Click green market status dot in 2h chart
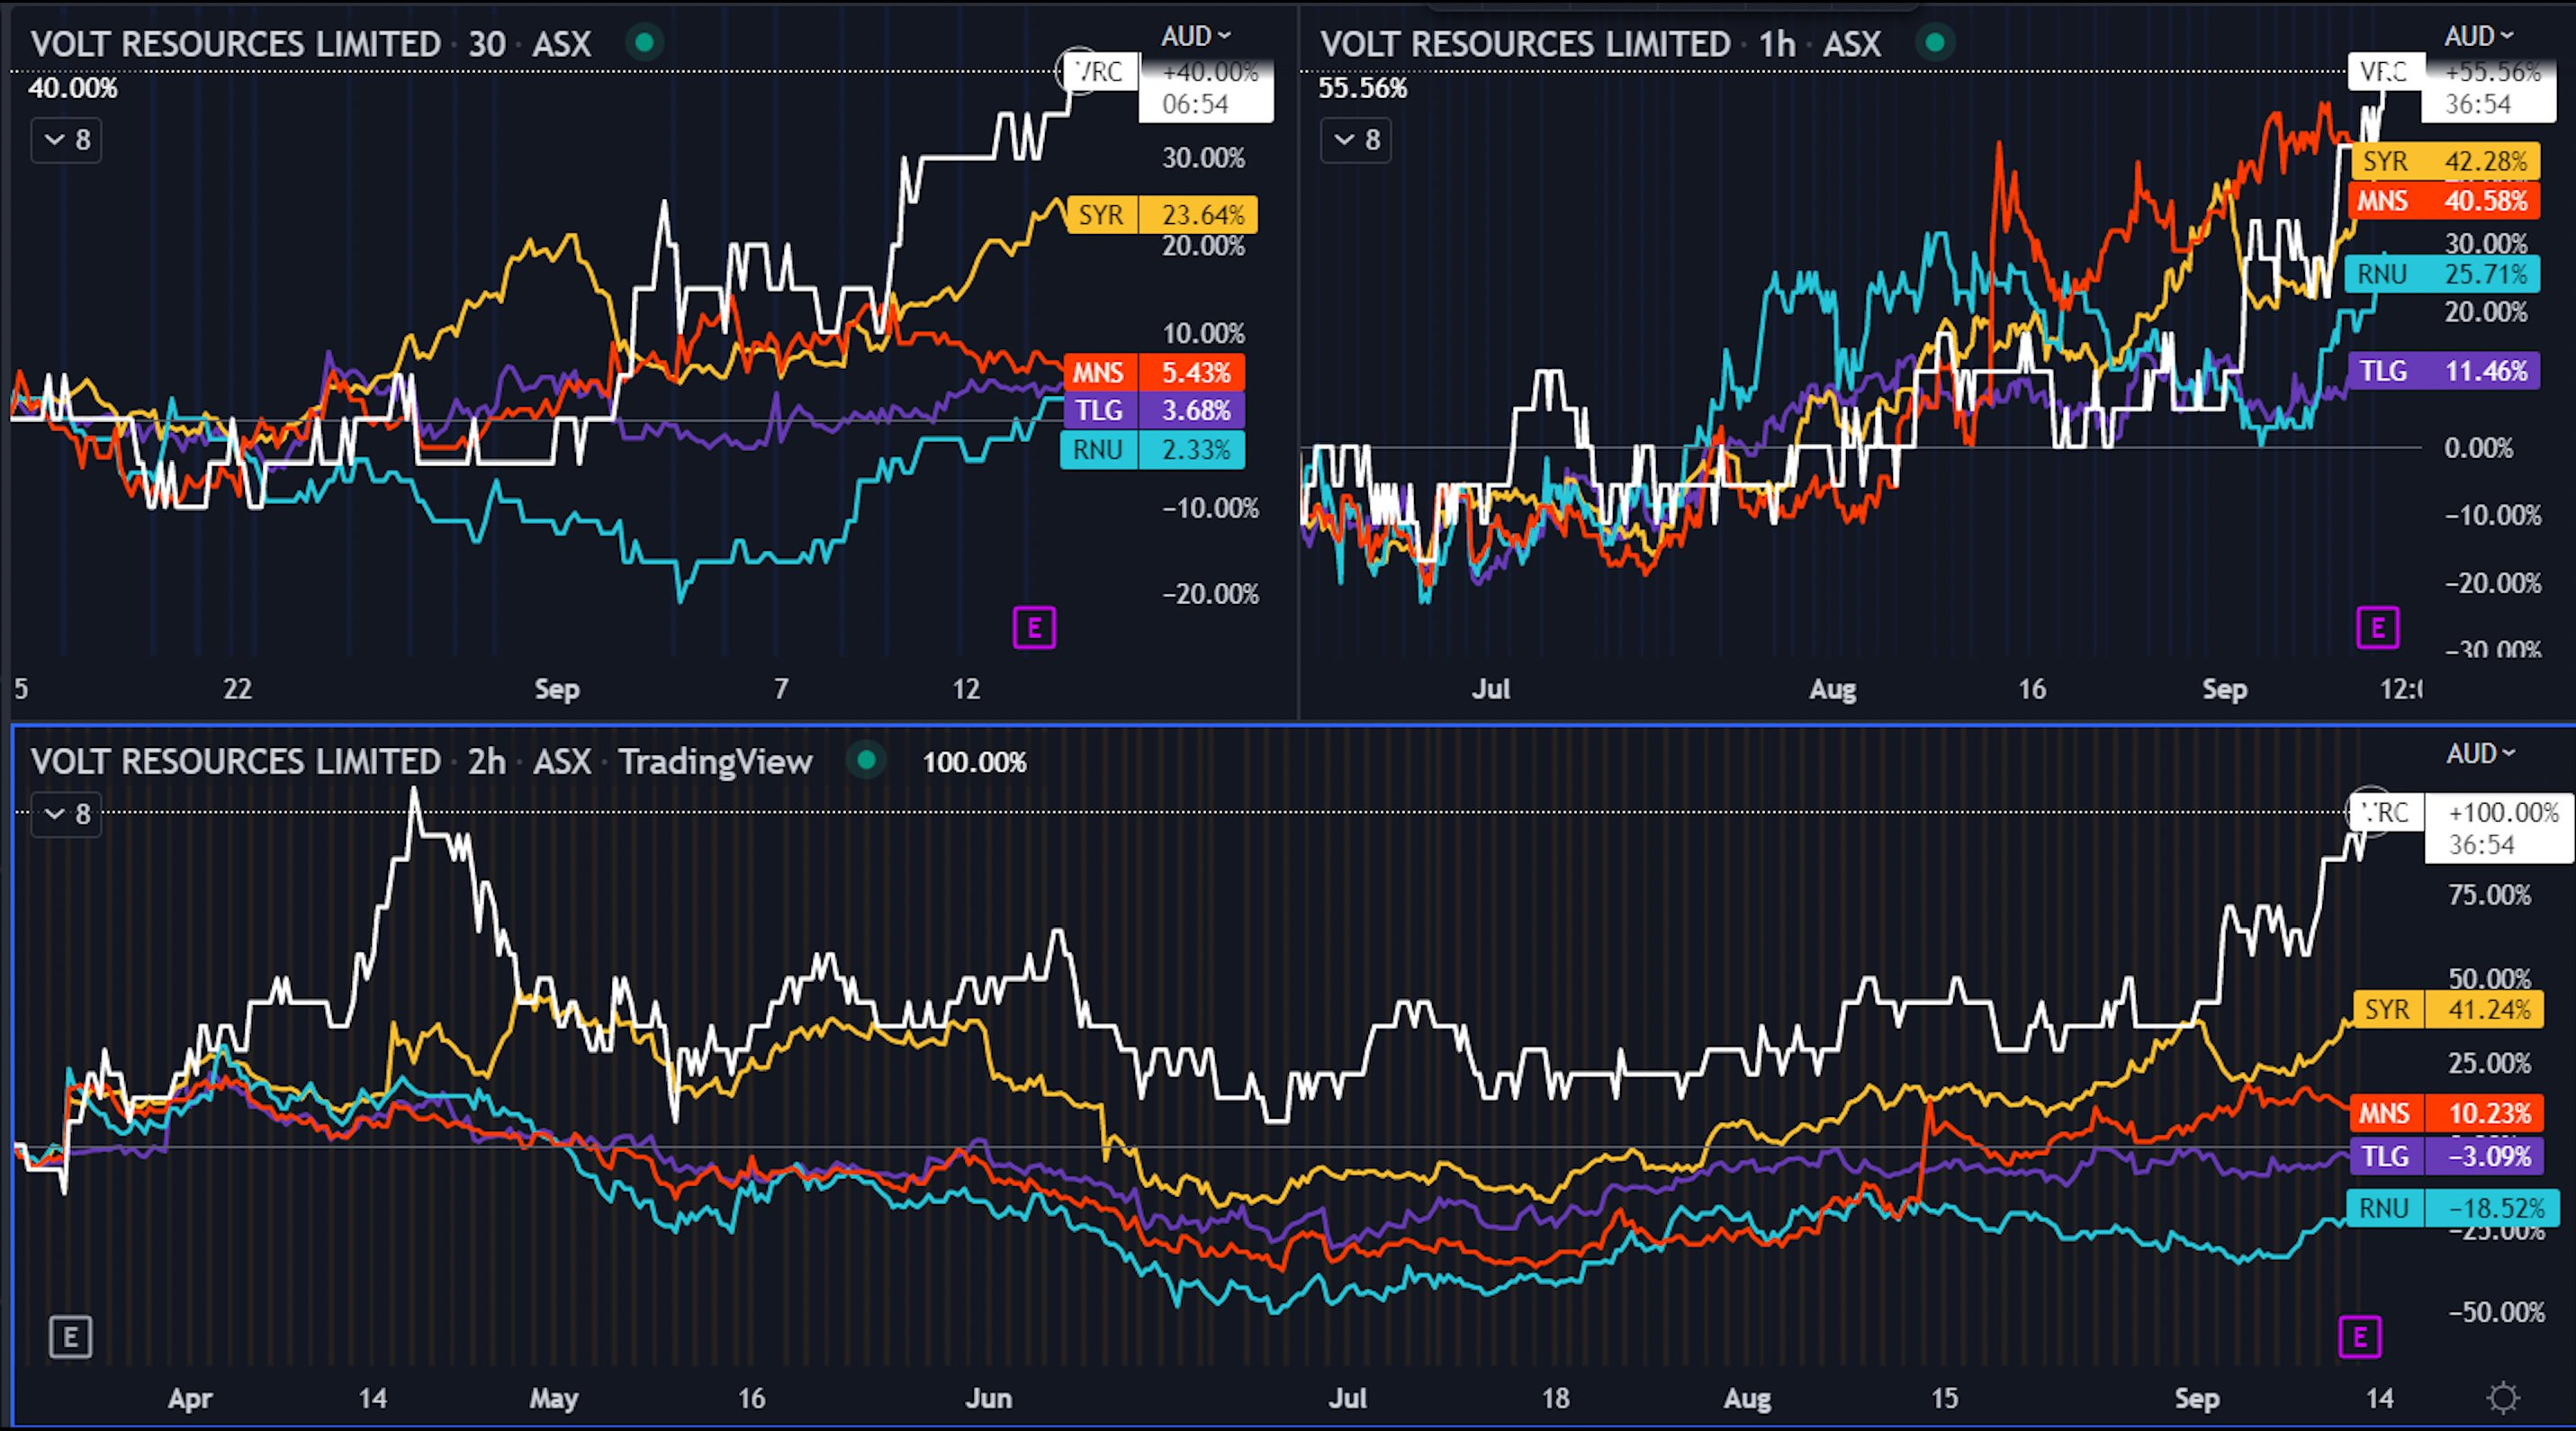This screenshot has height=1431, width=2576. 867,761
